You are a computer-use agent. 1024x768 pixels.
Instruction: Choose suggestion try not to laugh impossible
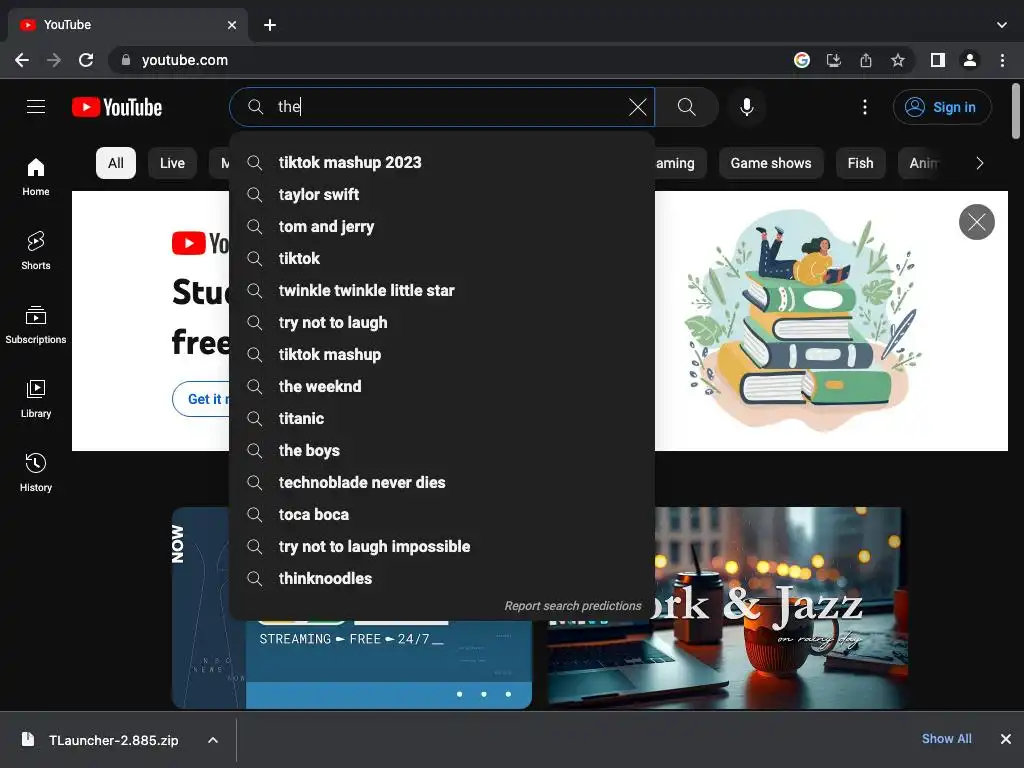[441, 547]
